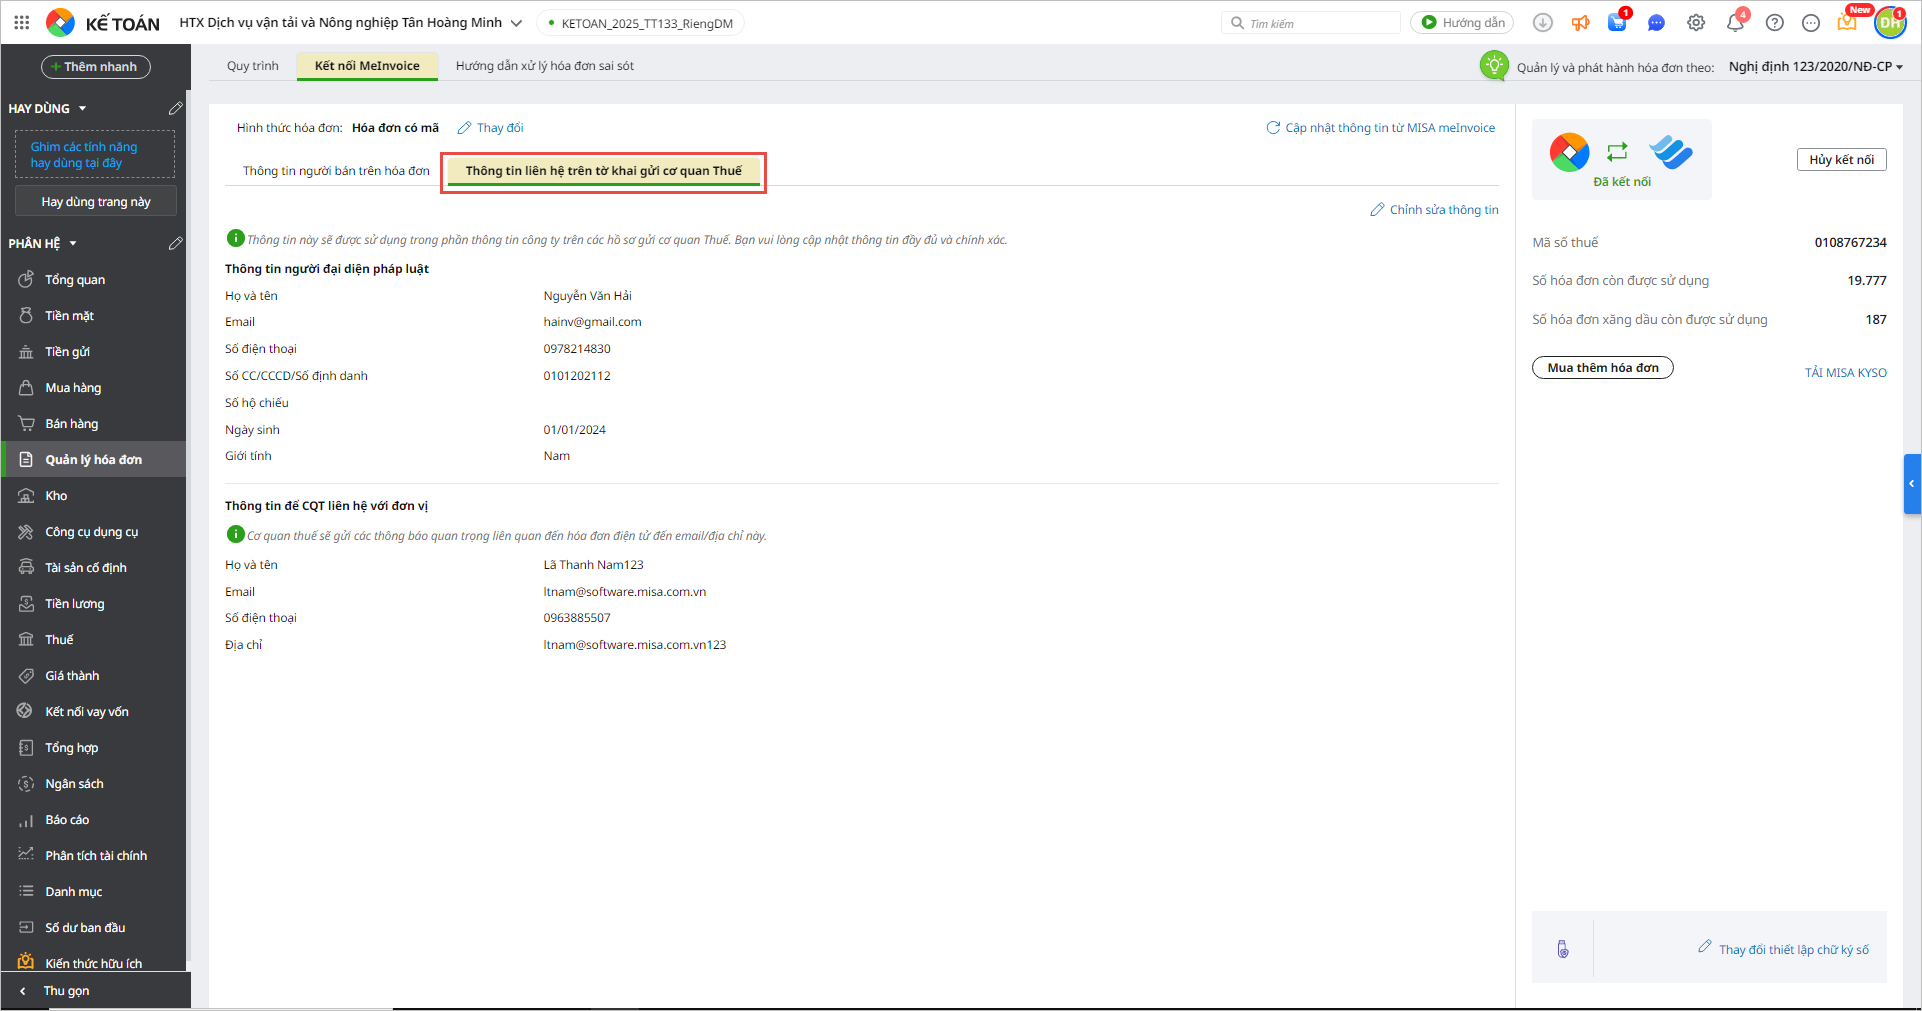Click the help question mark icon
The width and height of the screenshot is (1922, 1011).
[x=1774, y=23]
